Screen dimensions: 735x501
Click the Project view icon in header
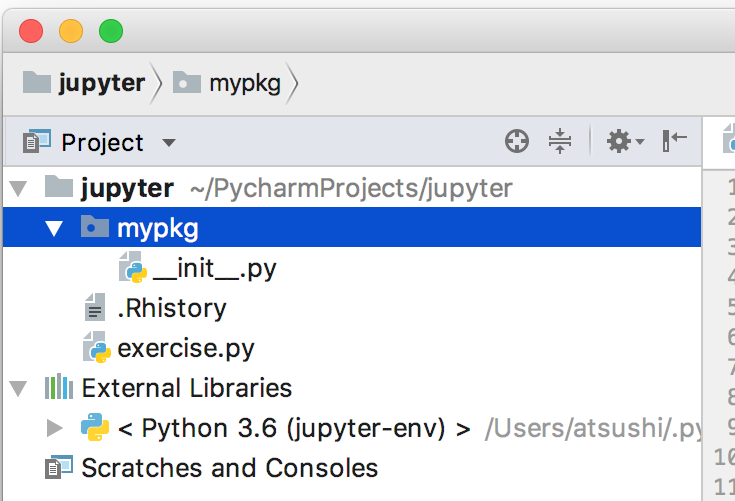tap(37, 142)
